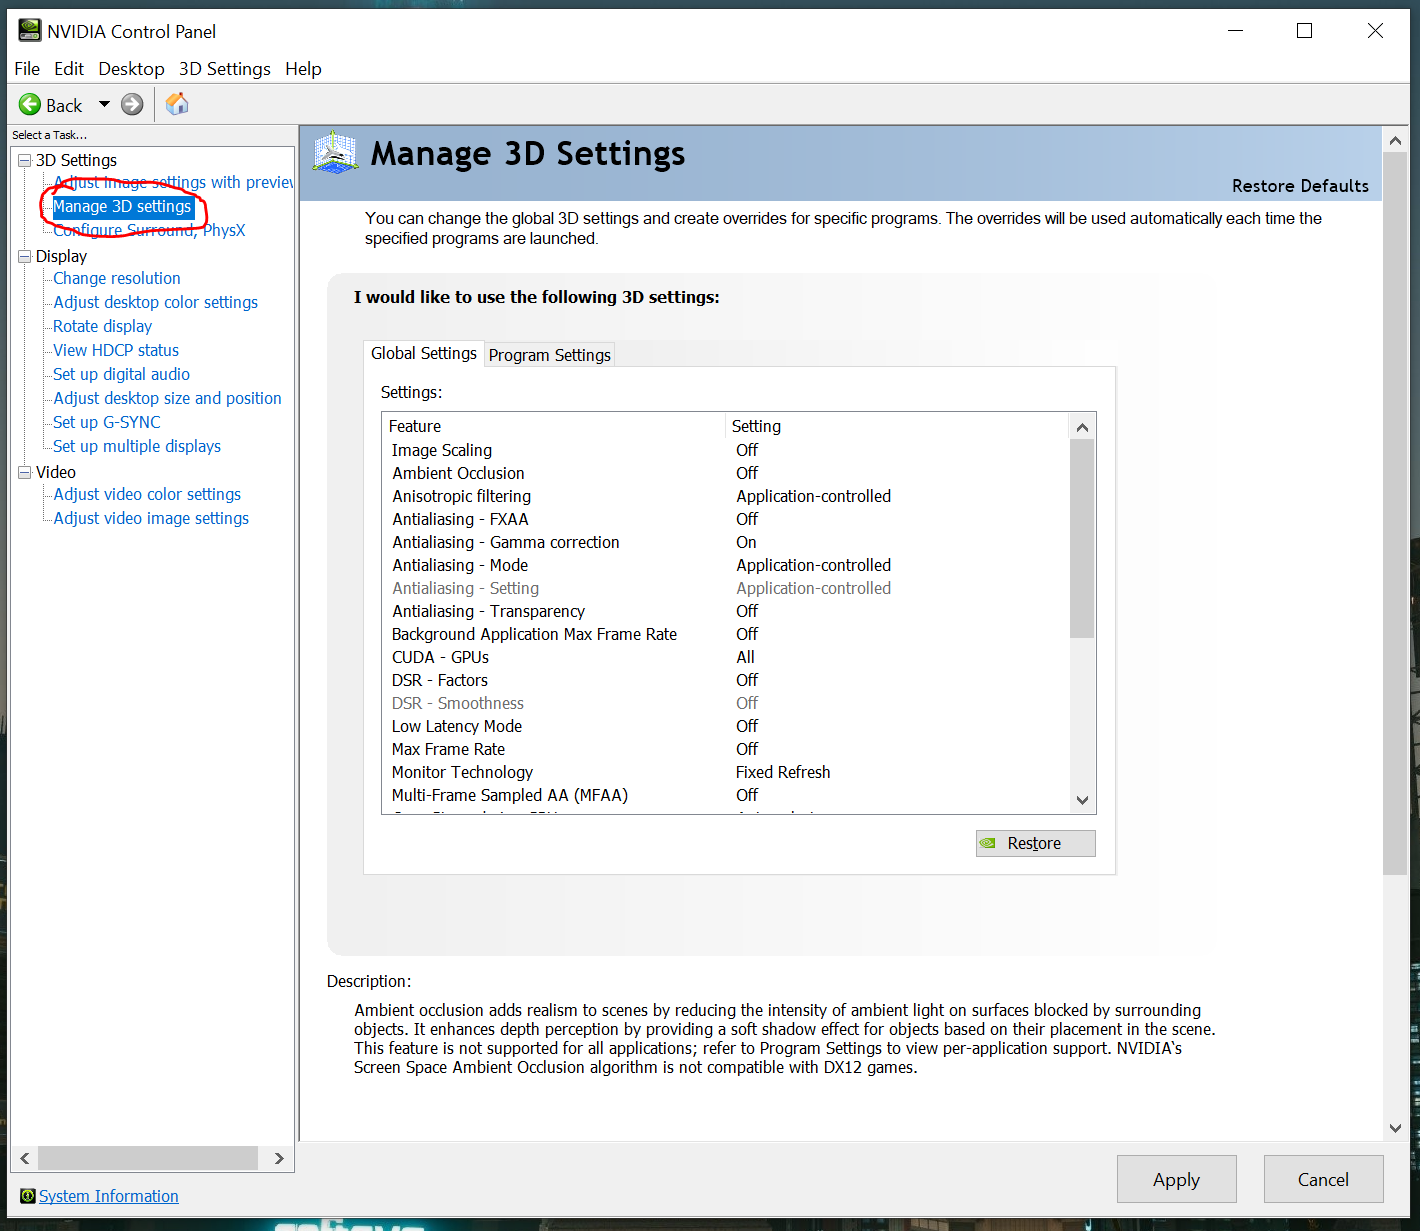Open the 3D Settings menu
Viewport: 1420px width, 1231px height.
pos(225,69)
